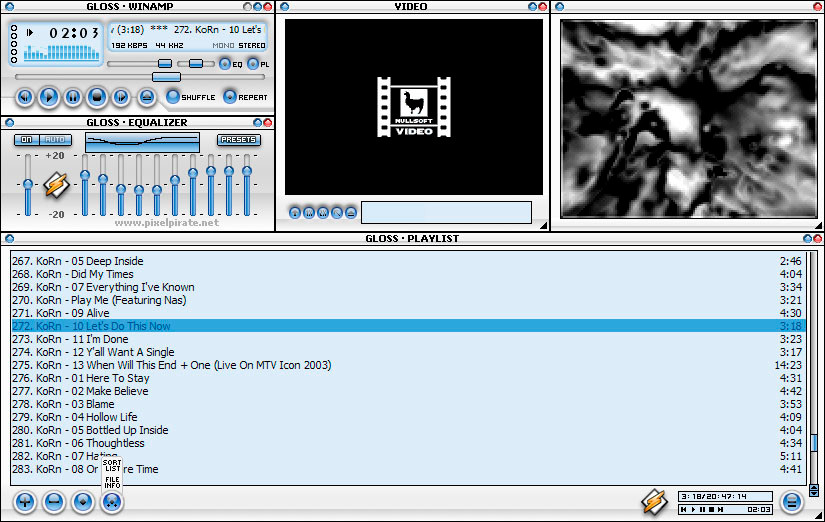This screenshot has height=522, width=825.
Task: Turn equalizer ON button
Action: (x=26, y=139)
